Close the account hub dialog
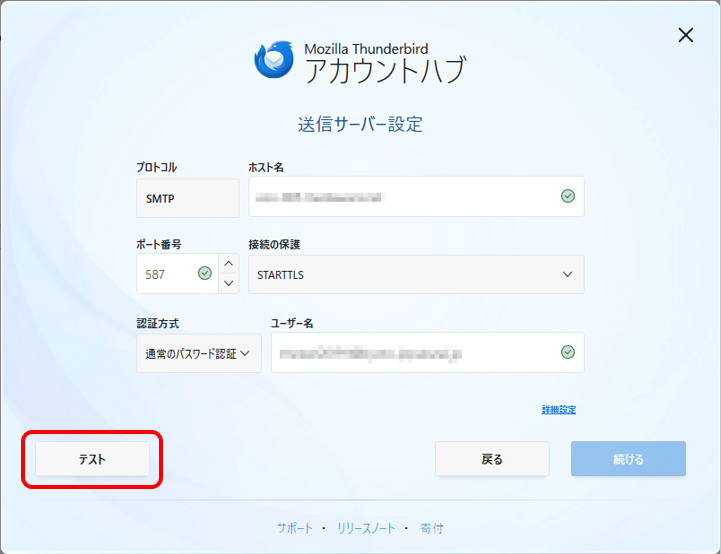The height and width of the screenshot is (554, 721). (686, 36)
